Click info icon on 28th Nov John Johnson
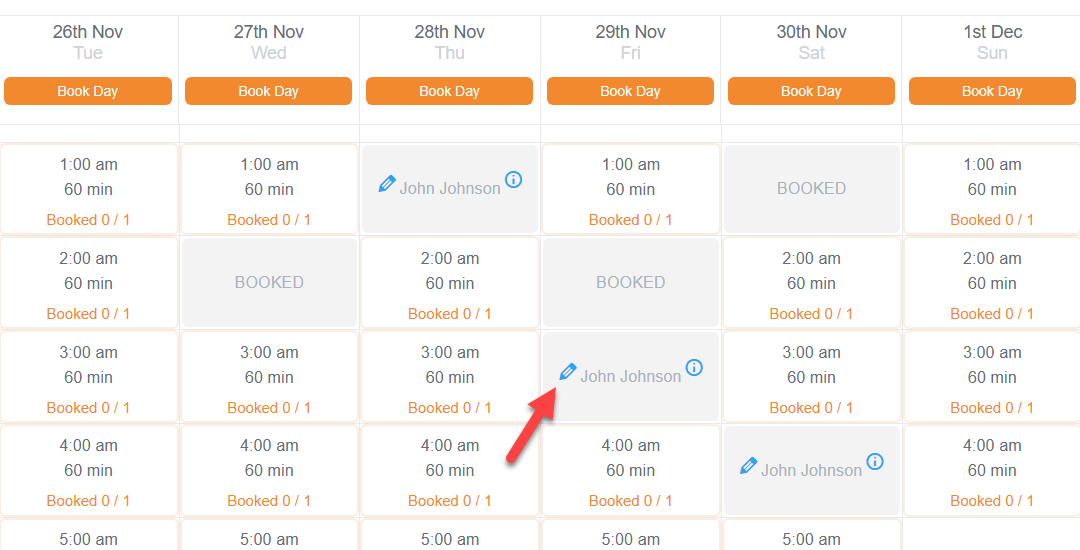The height and width of the screenshot is (550, 1080). point(513,180)
